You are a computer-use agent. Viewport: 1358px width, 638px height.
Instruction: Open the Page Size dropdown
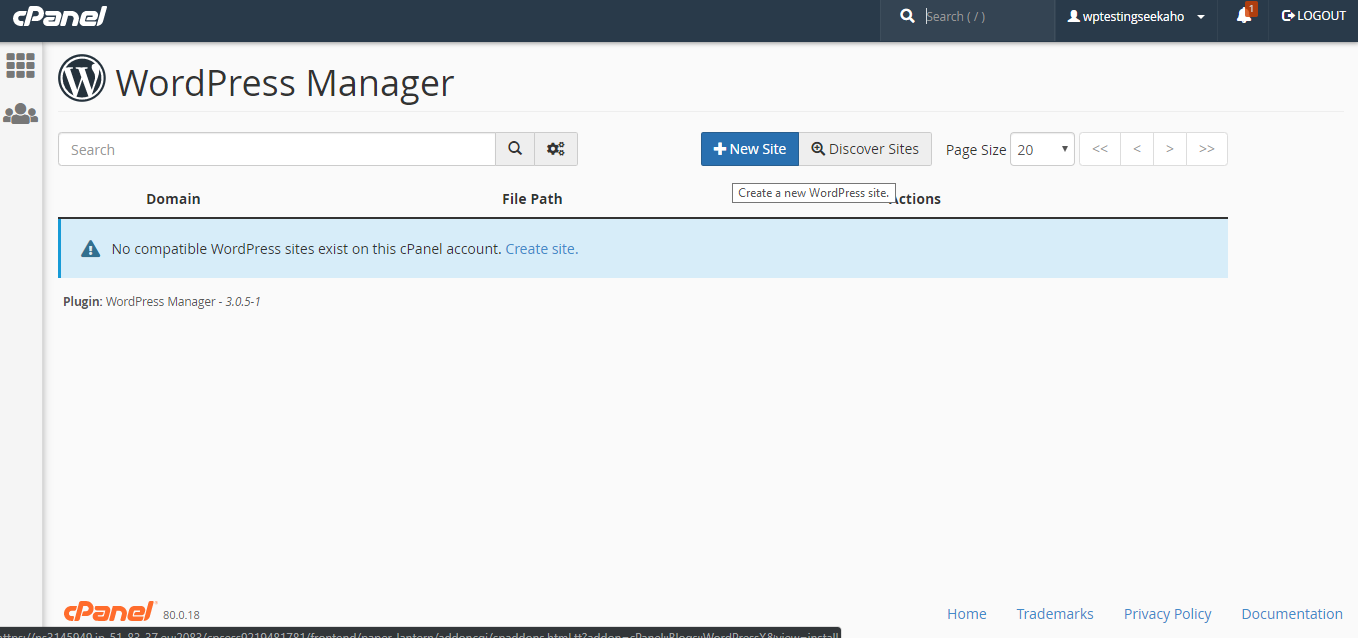[1042, 149]
